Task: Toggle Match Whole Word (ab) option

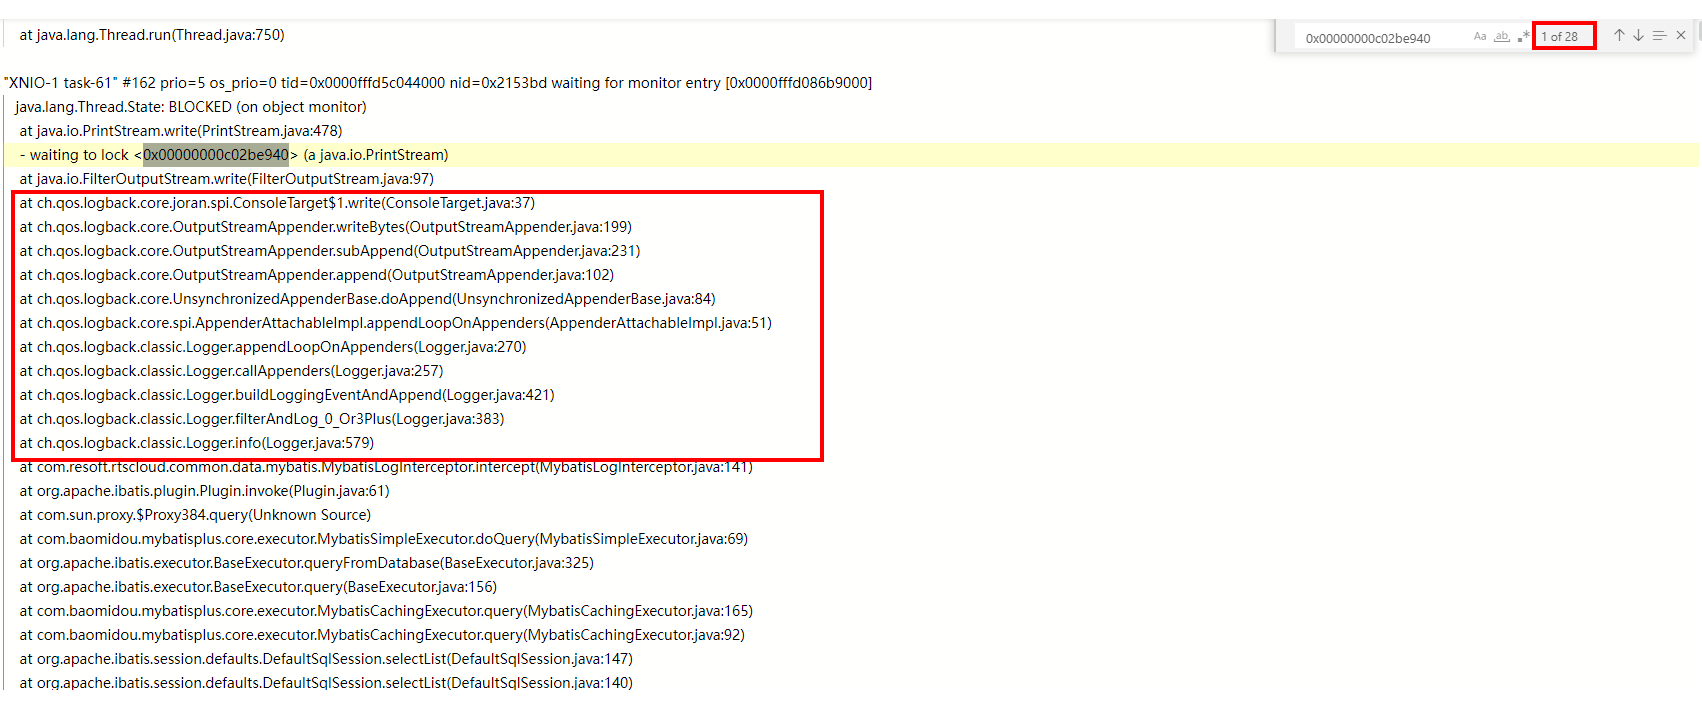Action: (x=1501, y=37)
